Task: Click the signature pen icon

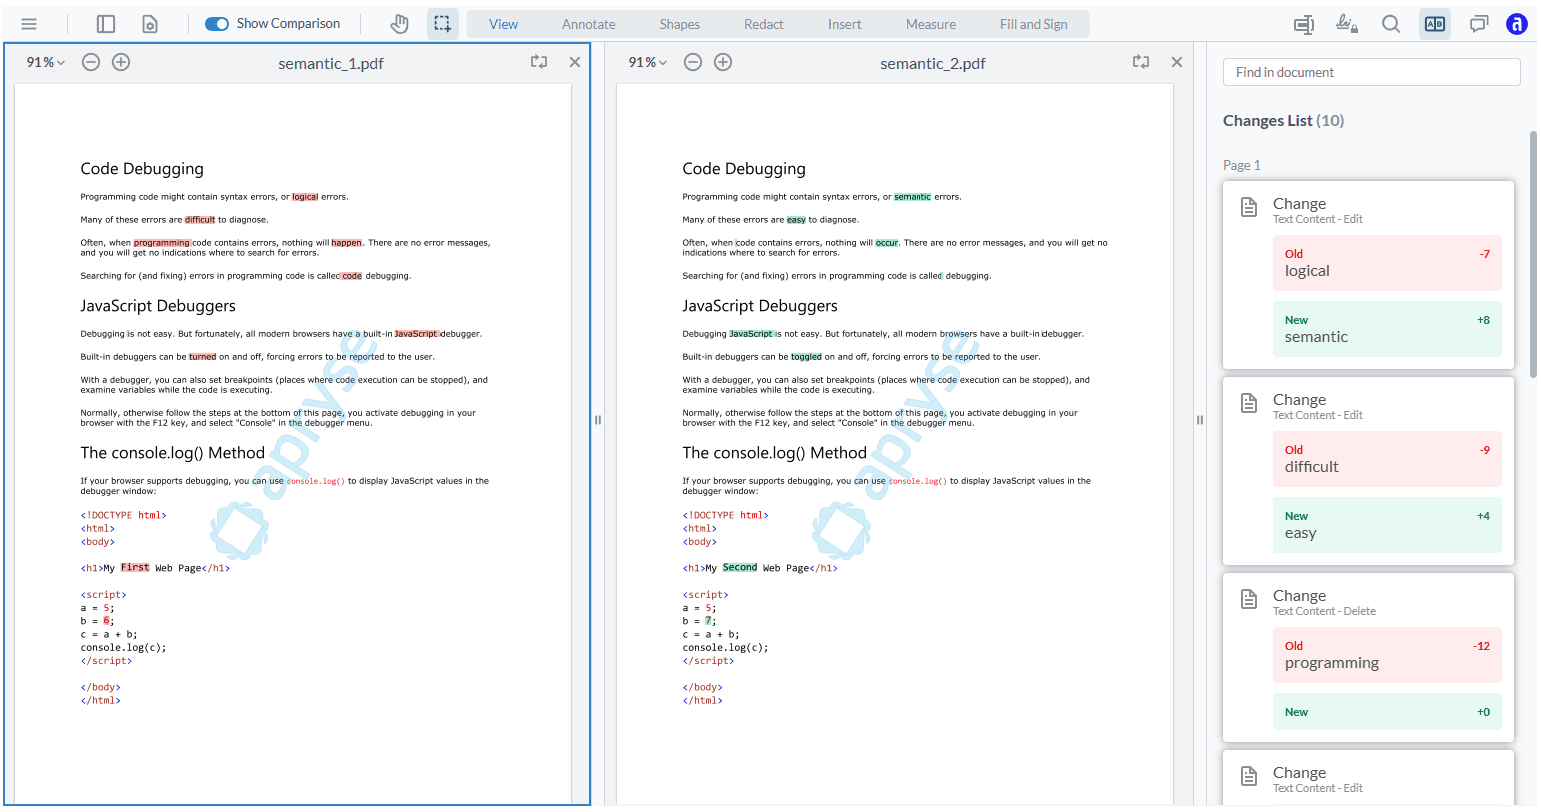Action: (1346, 24)
